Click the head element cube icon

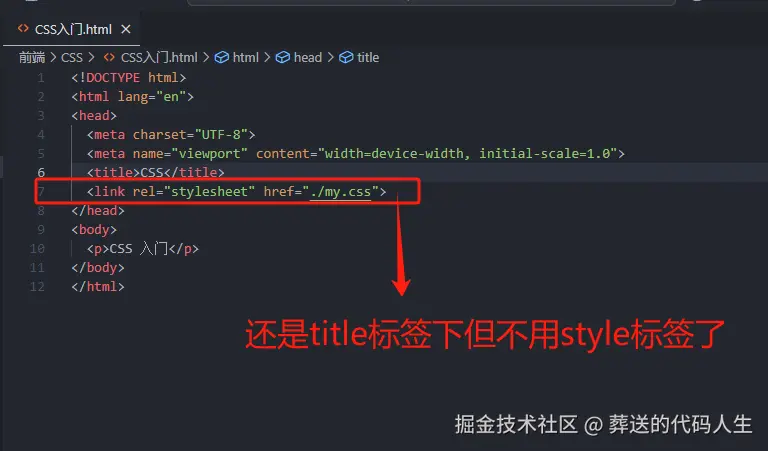(x=283, y=58)
